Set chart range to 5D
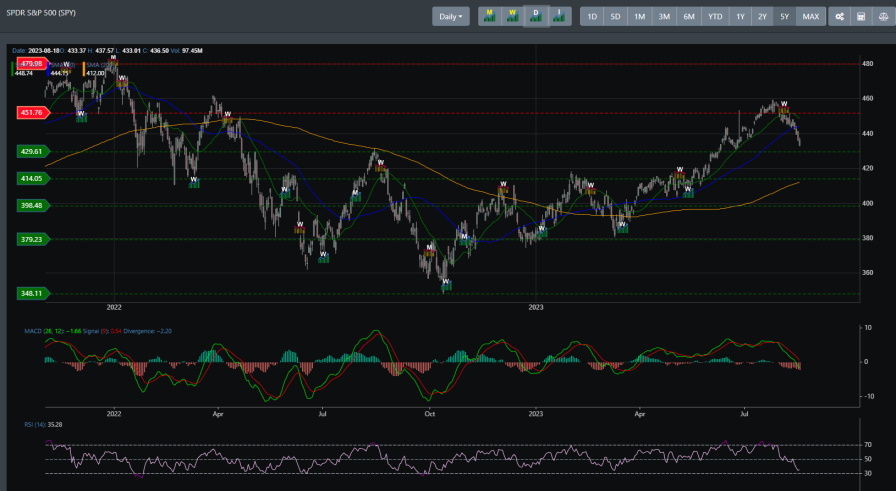The height and width of the screenshot is (491, 896). 615,17
